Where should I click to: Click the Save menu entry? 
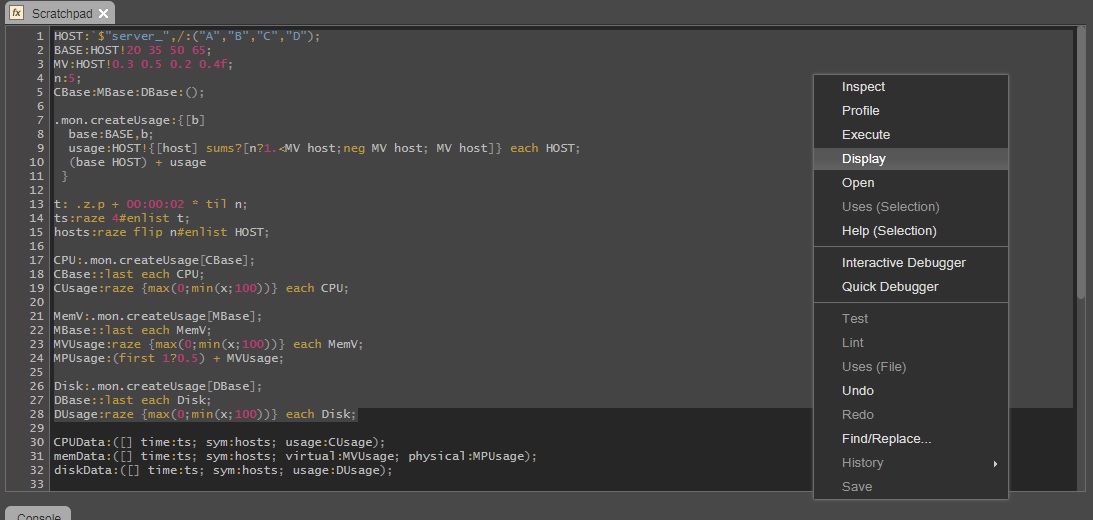(x=910, y=487)
